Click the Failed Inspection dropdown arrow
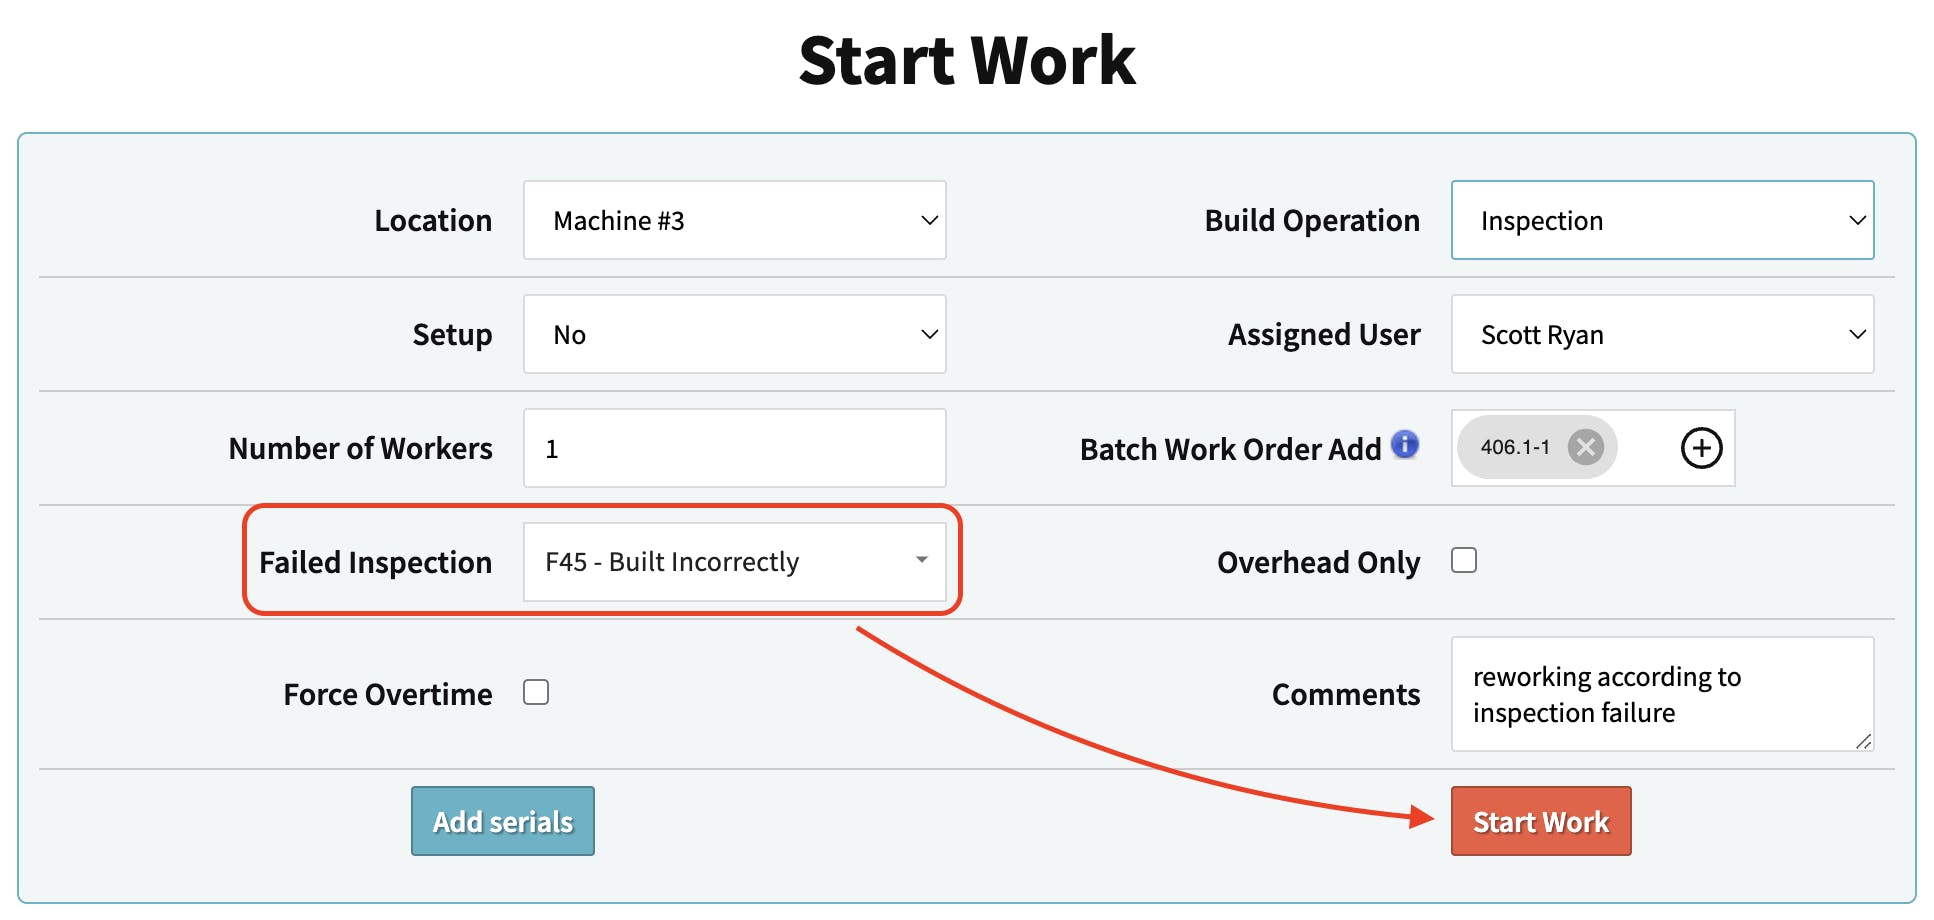Screen dimensions: 1934x920 [921, 560]
